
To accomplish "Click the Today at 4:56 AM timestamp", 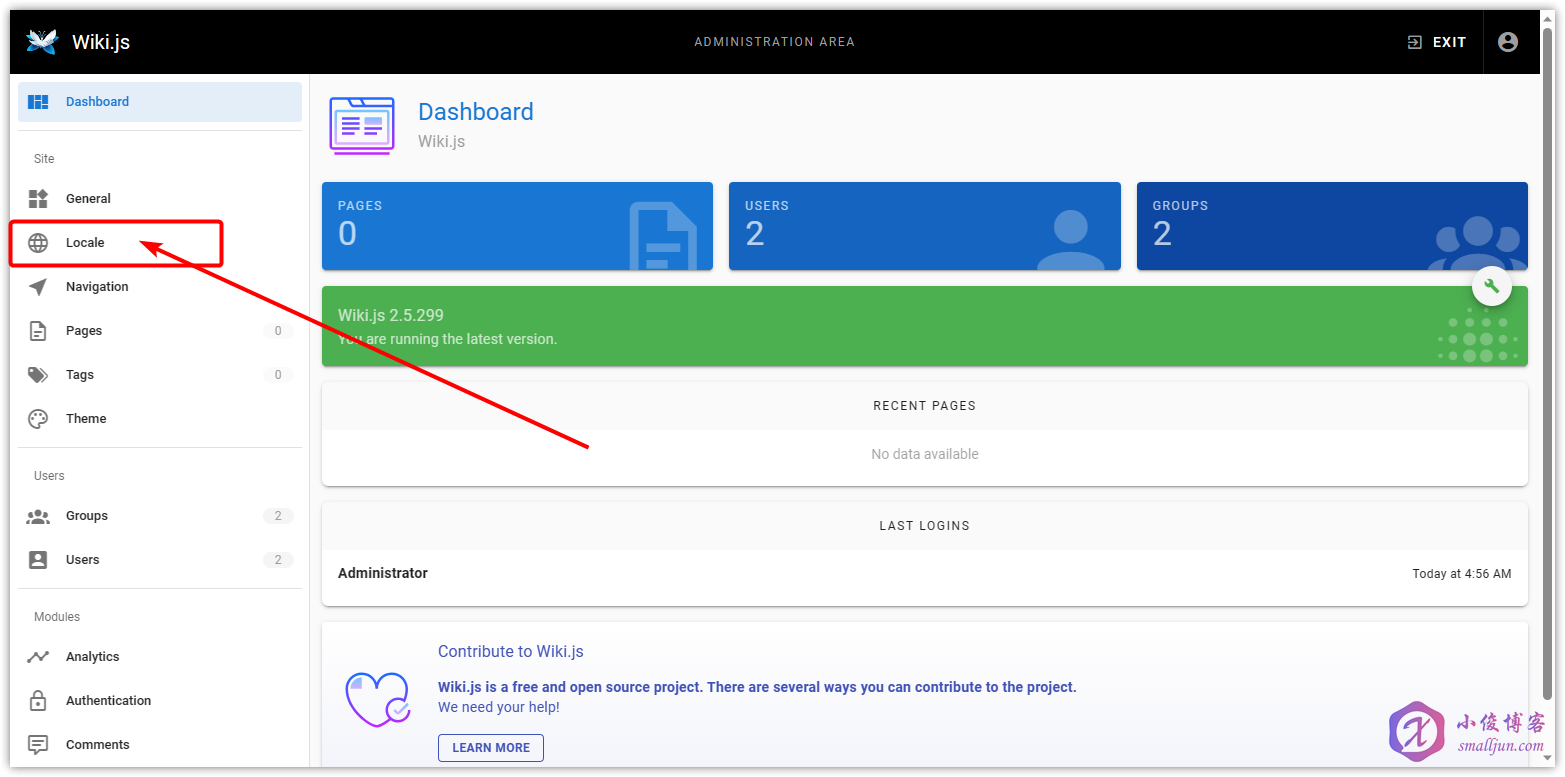I will (x=1462, y=574).
